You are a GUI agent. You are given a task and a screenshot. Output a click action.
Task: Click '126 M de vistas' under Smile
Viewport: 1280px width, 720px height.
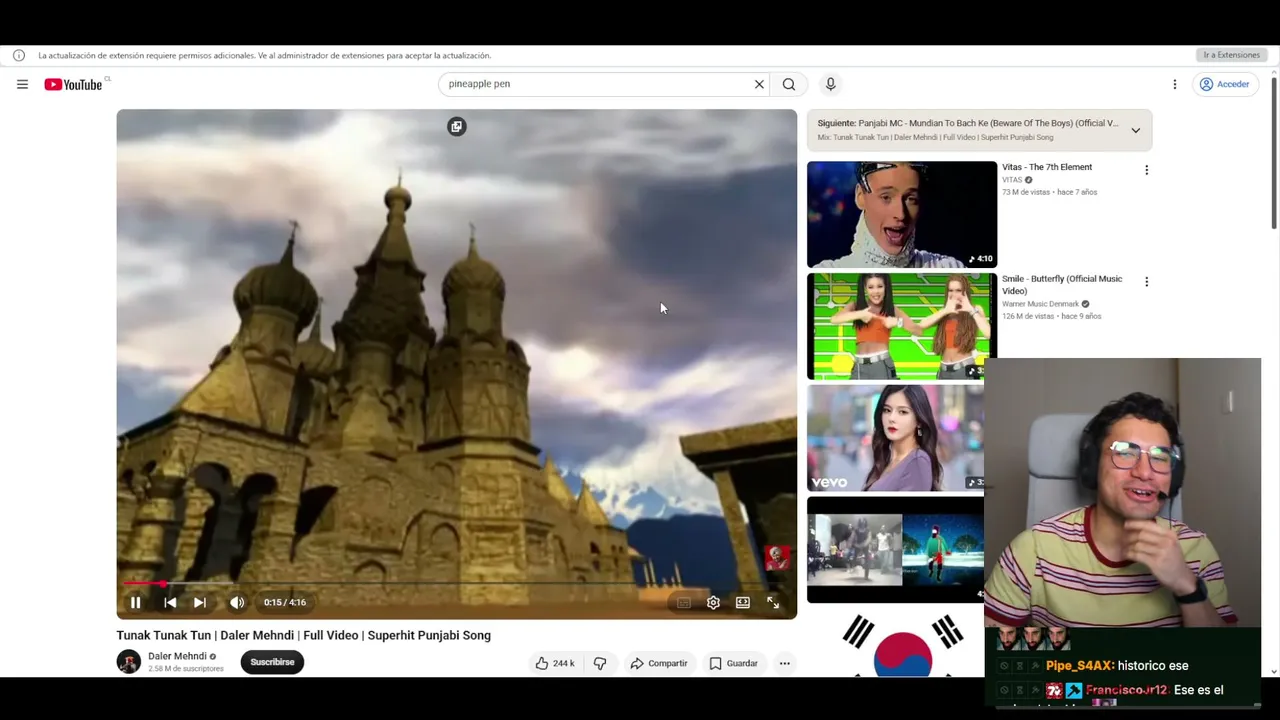(1029, 316)
